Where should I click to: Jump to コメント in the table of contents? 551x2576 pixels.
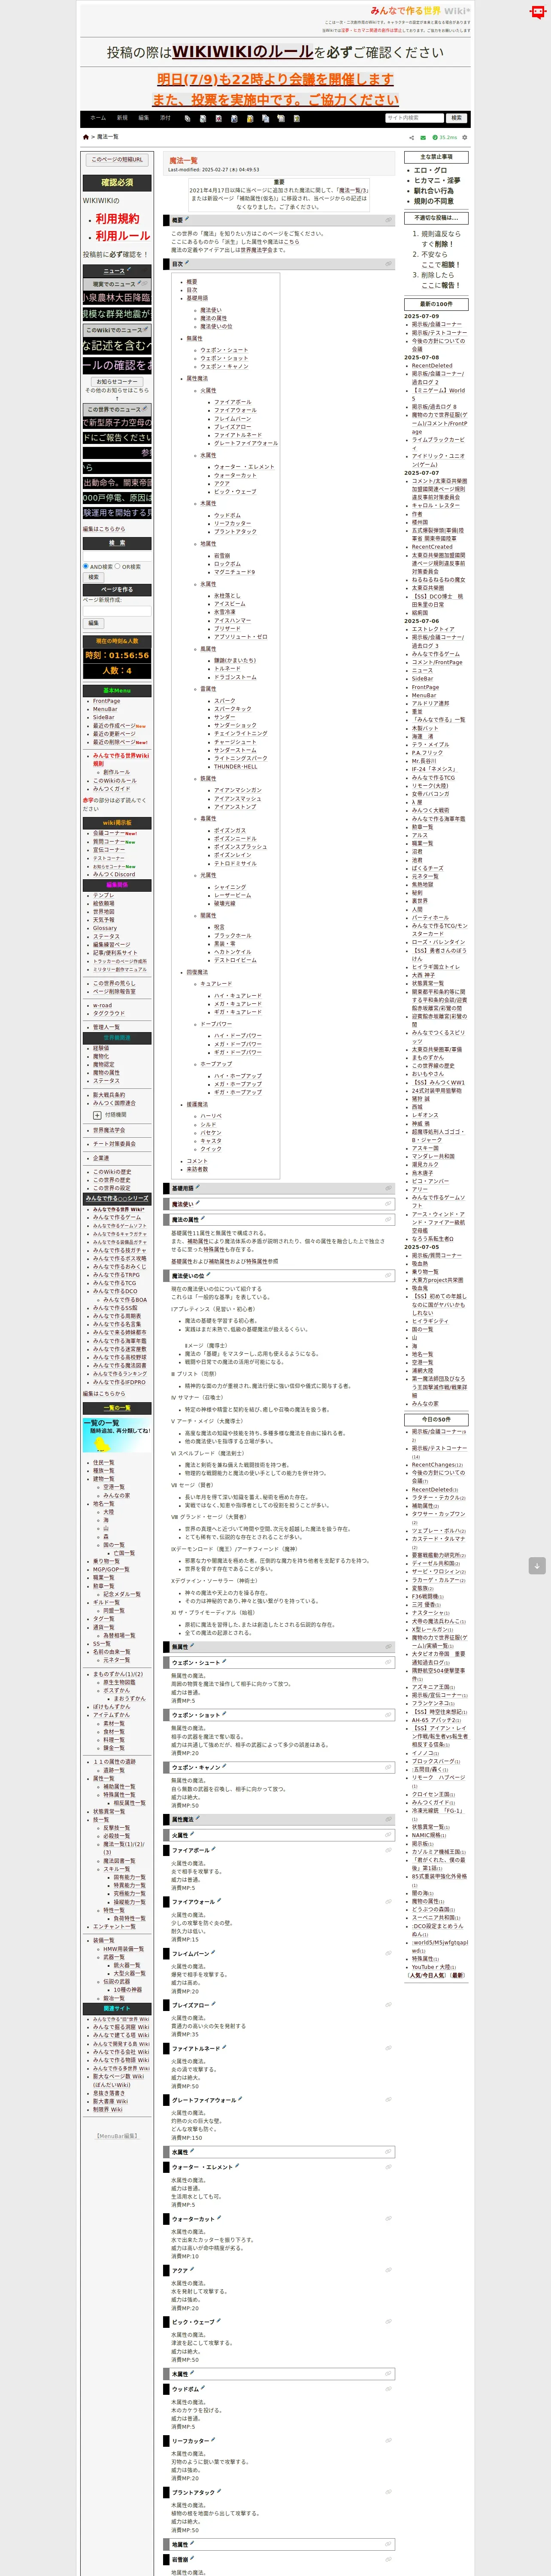tap(197, 1161)
